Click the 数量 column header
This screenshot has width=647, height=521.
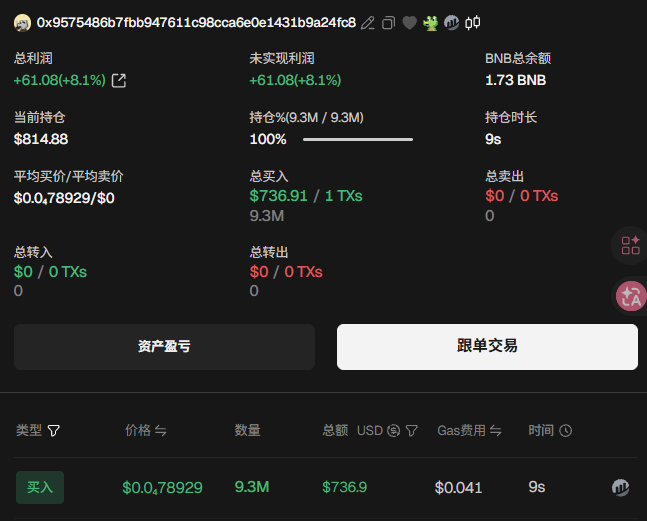point(248,430)
